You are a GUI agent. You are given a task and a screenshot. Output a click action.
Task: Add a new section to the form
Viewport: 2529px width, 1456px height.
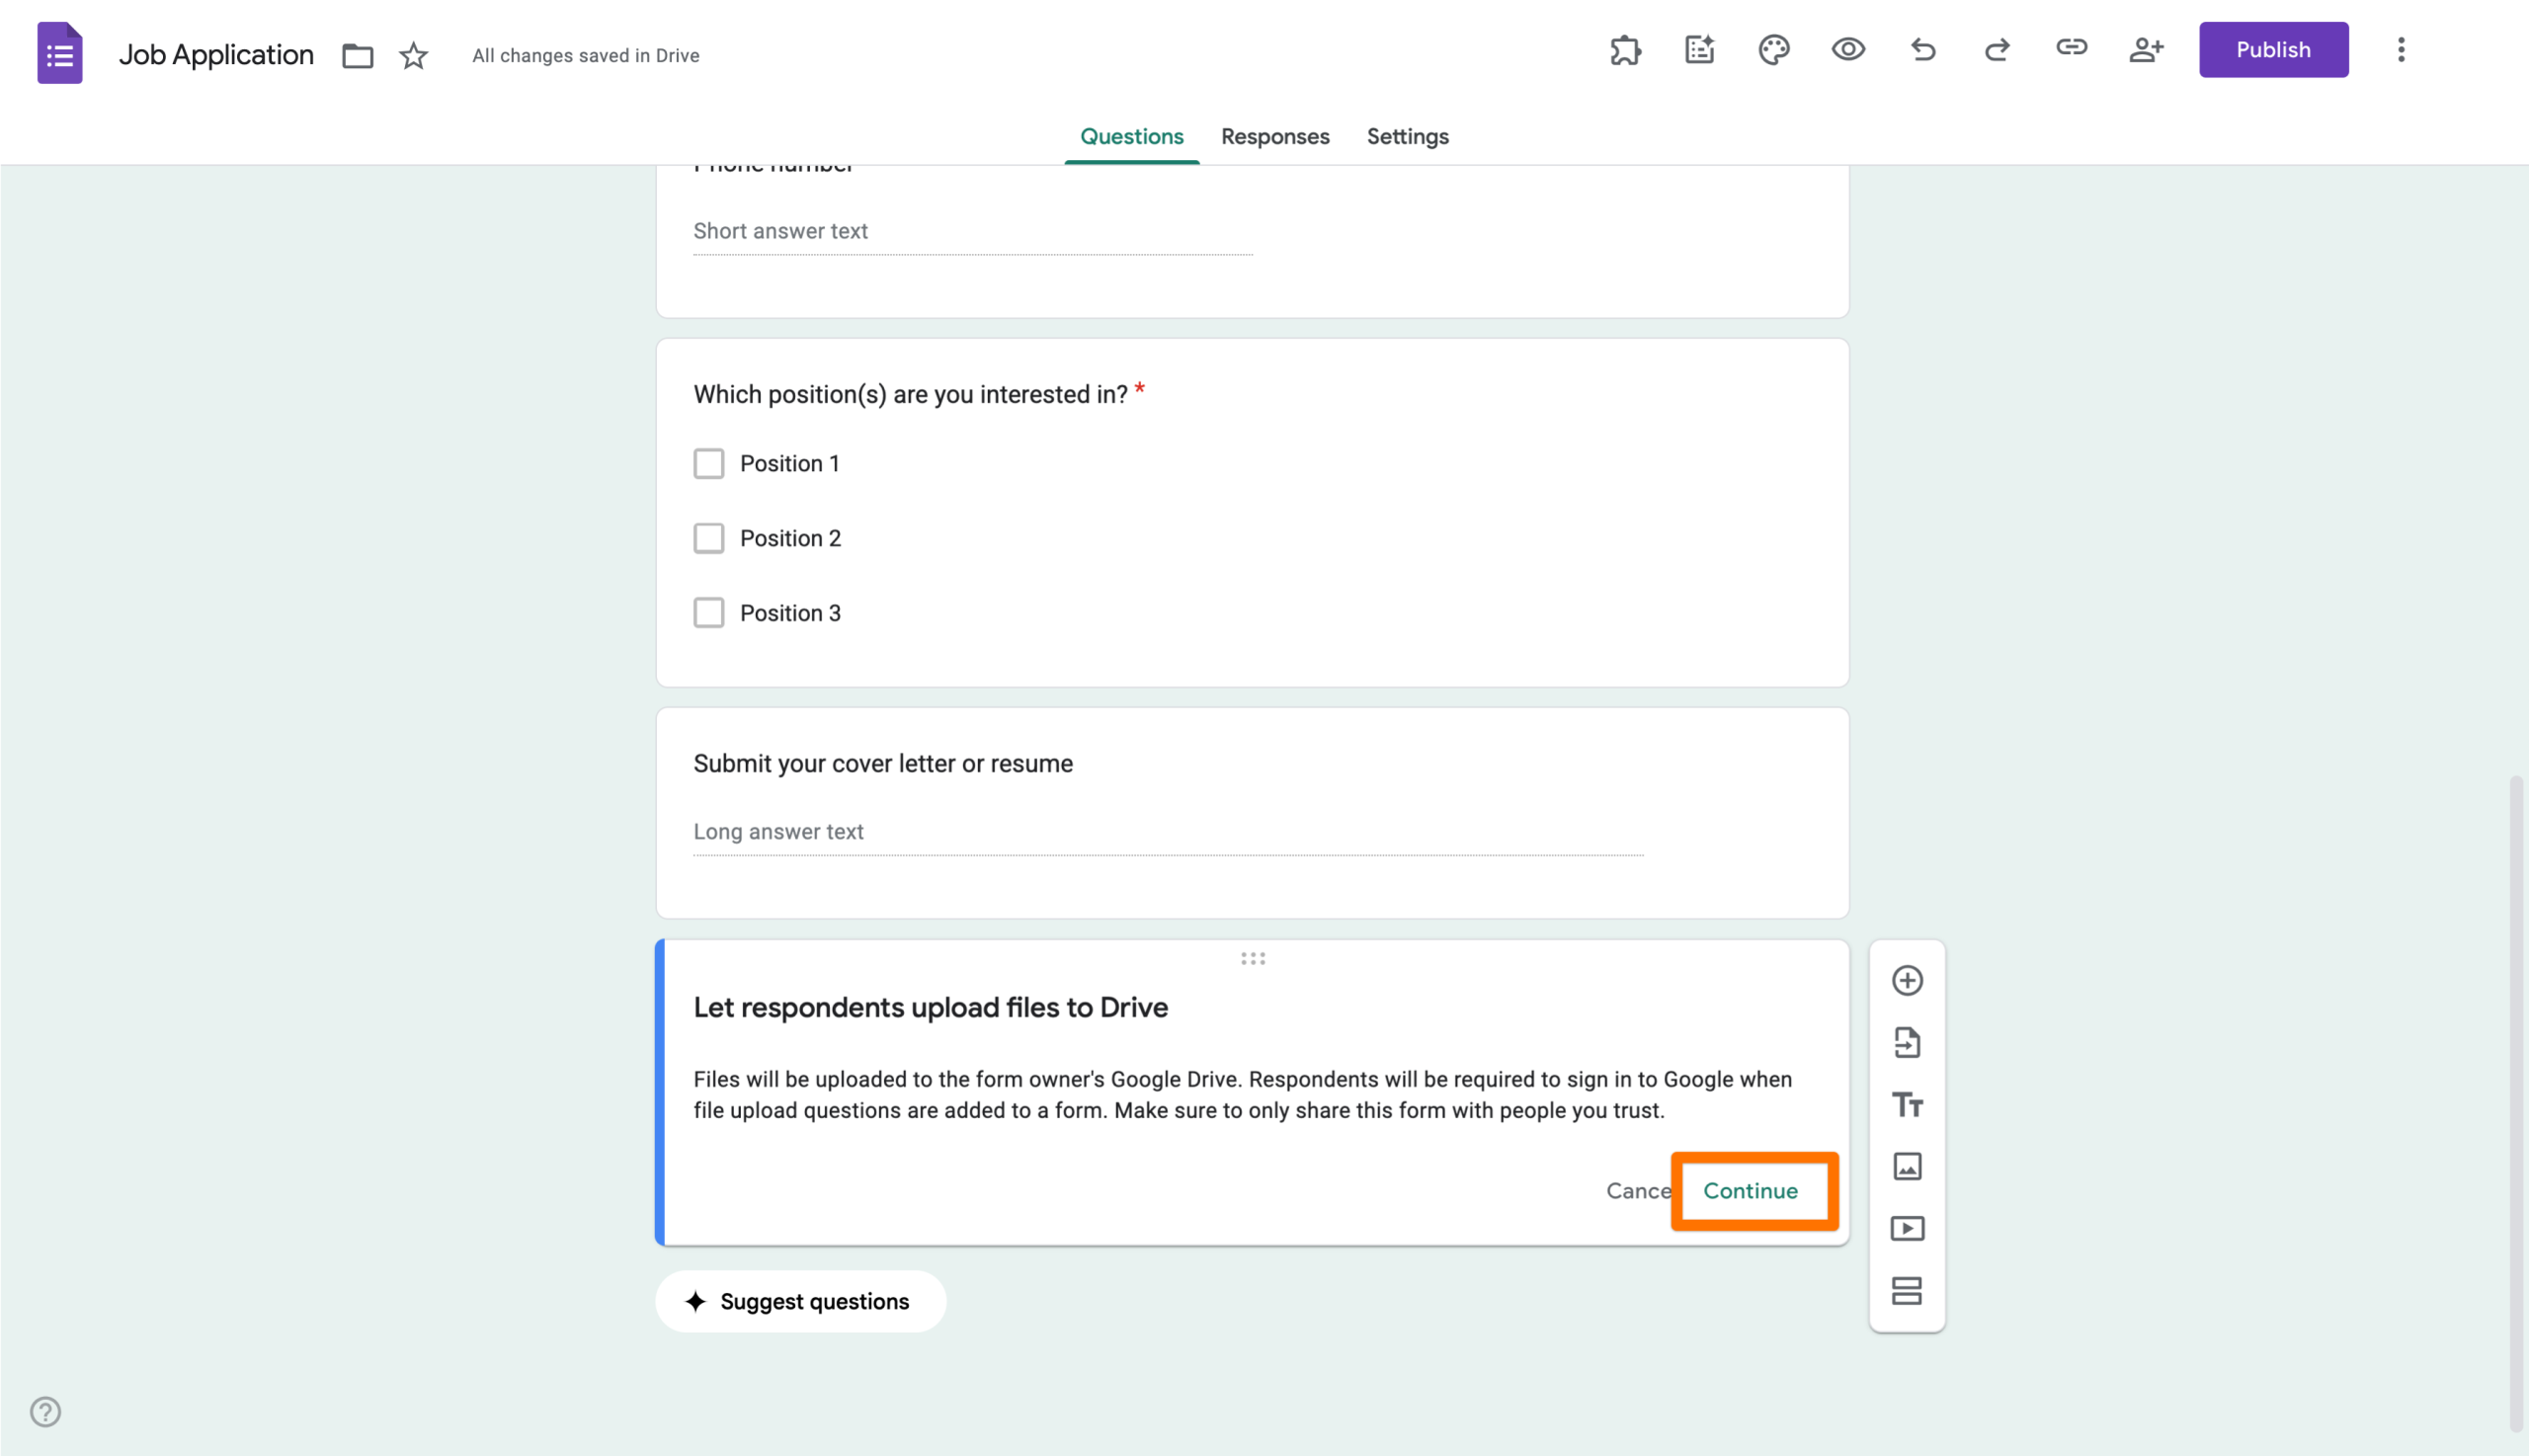click(x=1907, y=1290)
